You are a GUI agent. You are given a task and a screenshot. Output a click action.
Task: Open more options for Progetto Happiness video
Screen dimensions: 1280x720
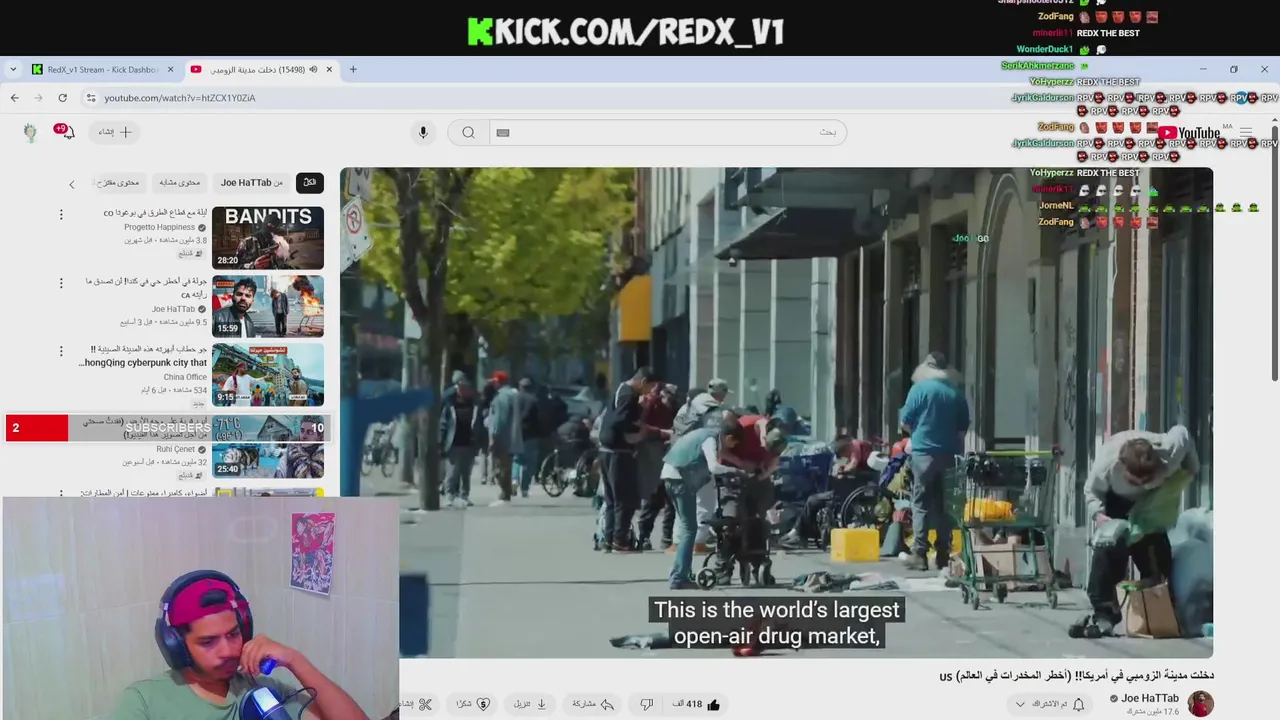pos(61,214)
